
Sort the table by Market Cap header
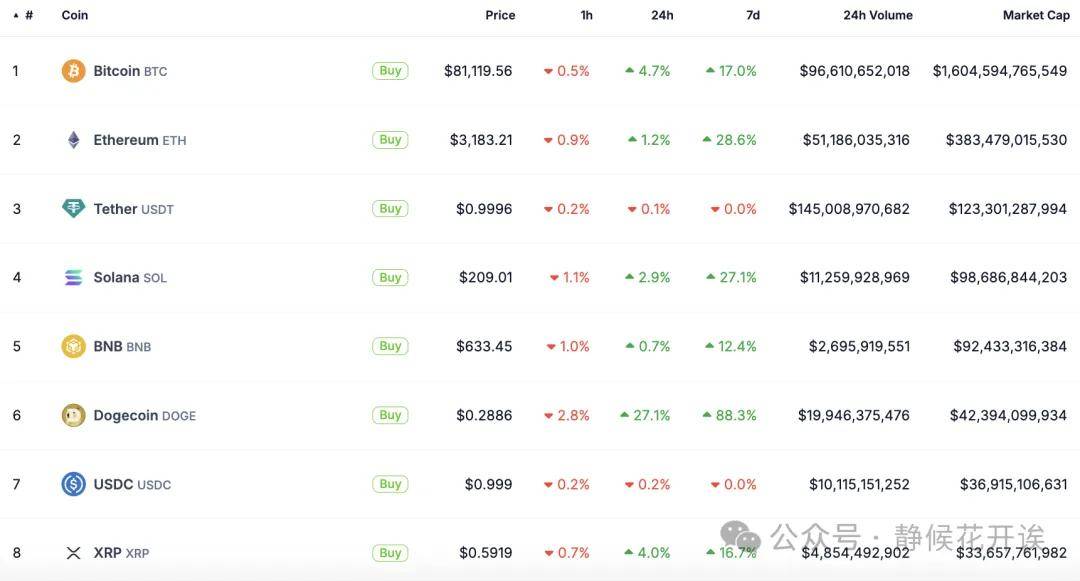click(x=1036, y=15)
